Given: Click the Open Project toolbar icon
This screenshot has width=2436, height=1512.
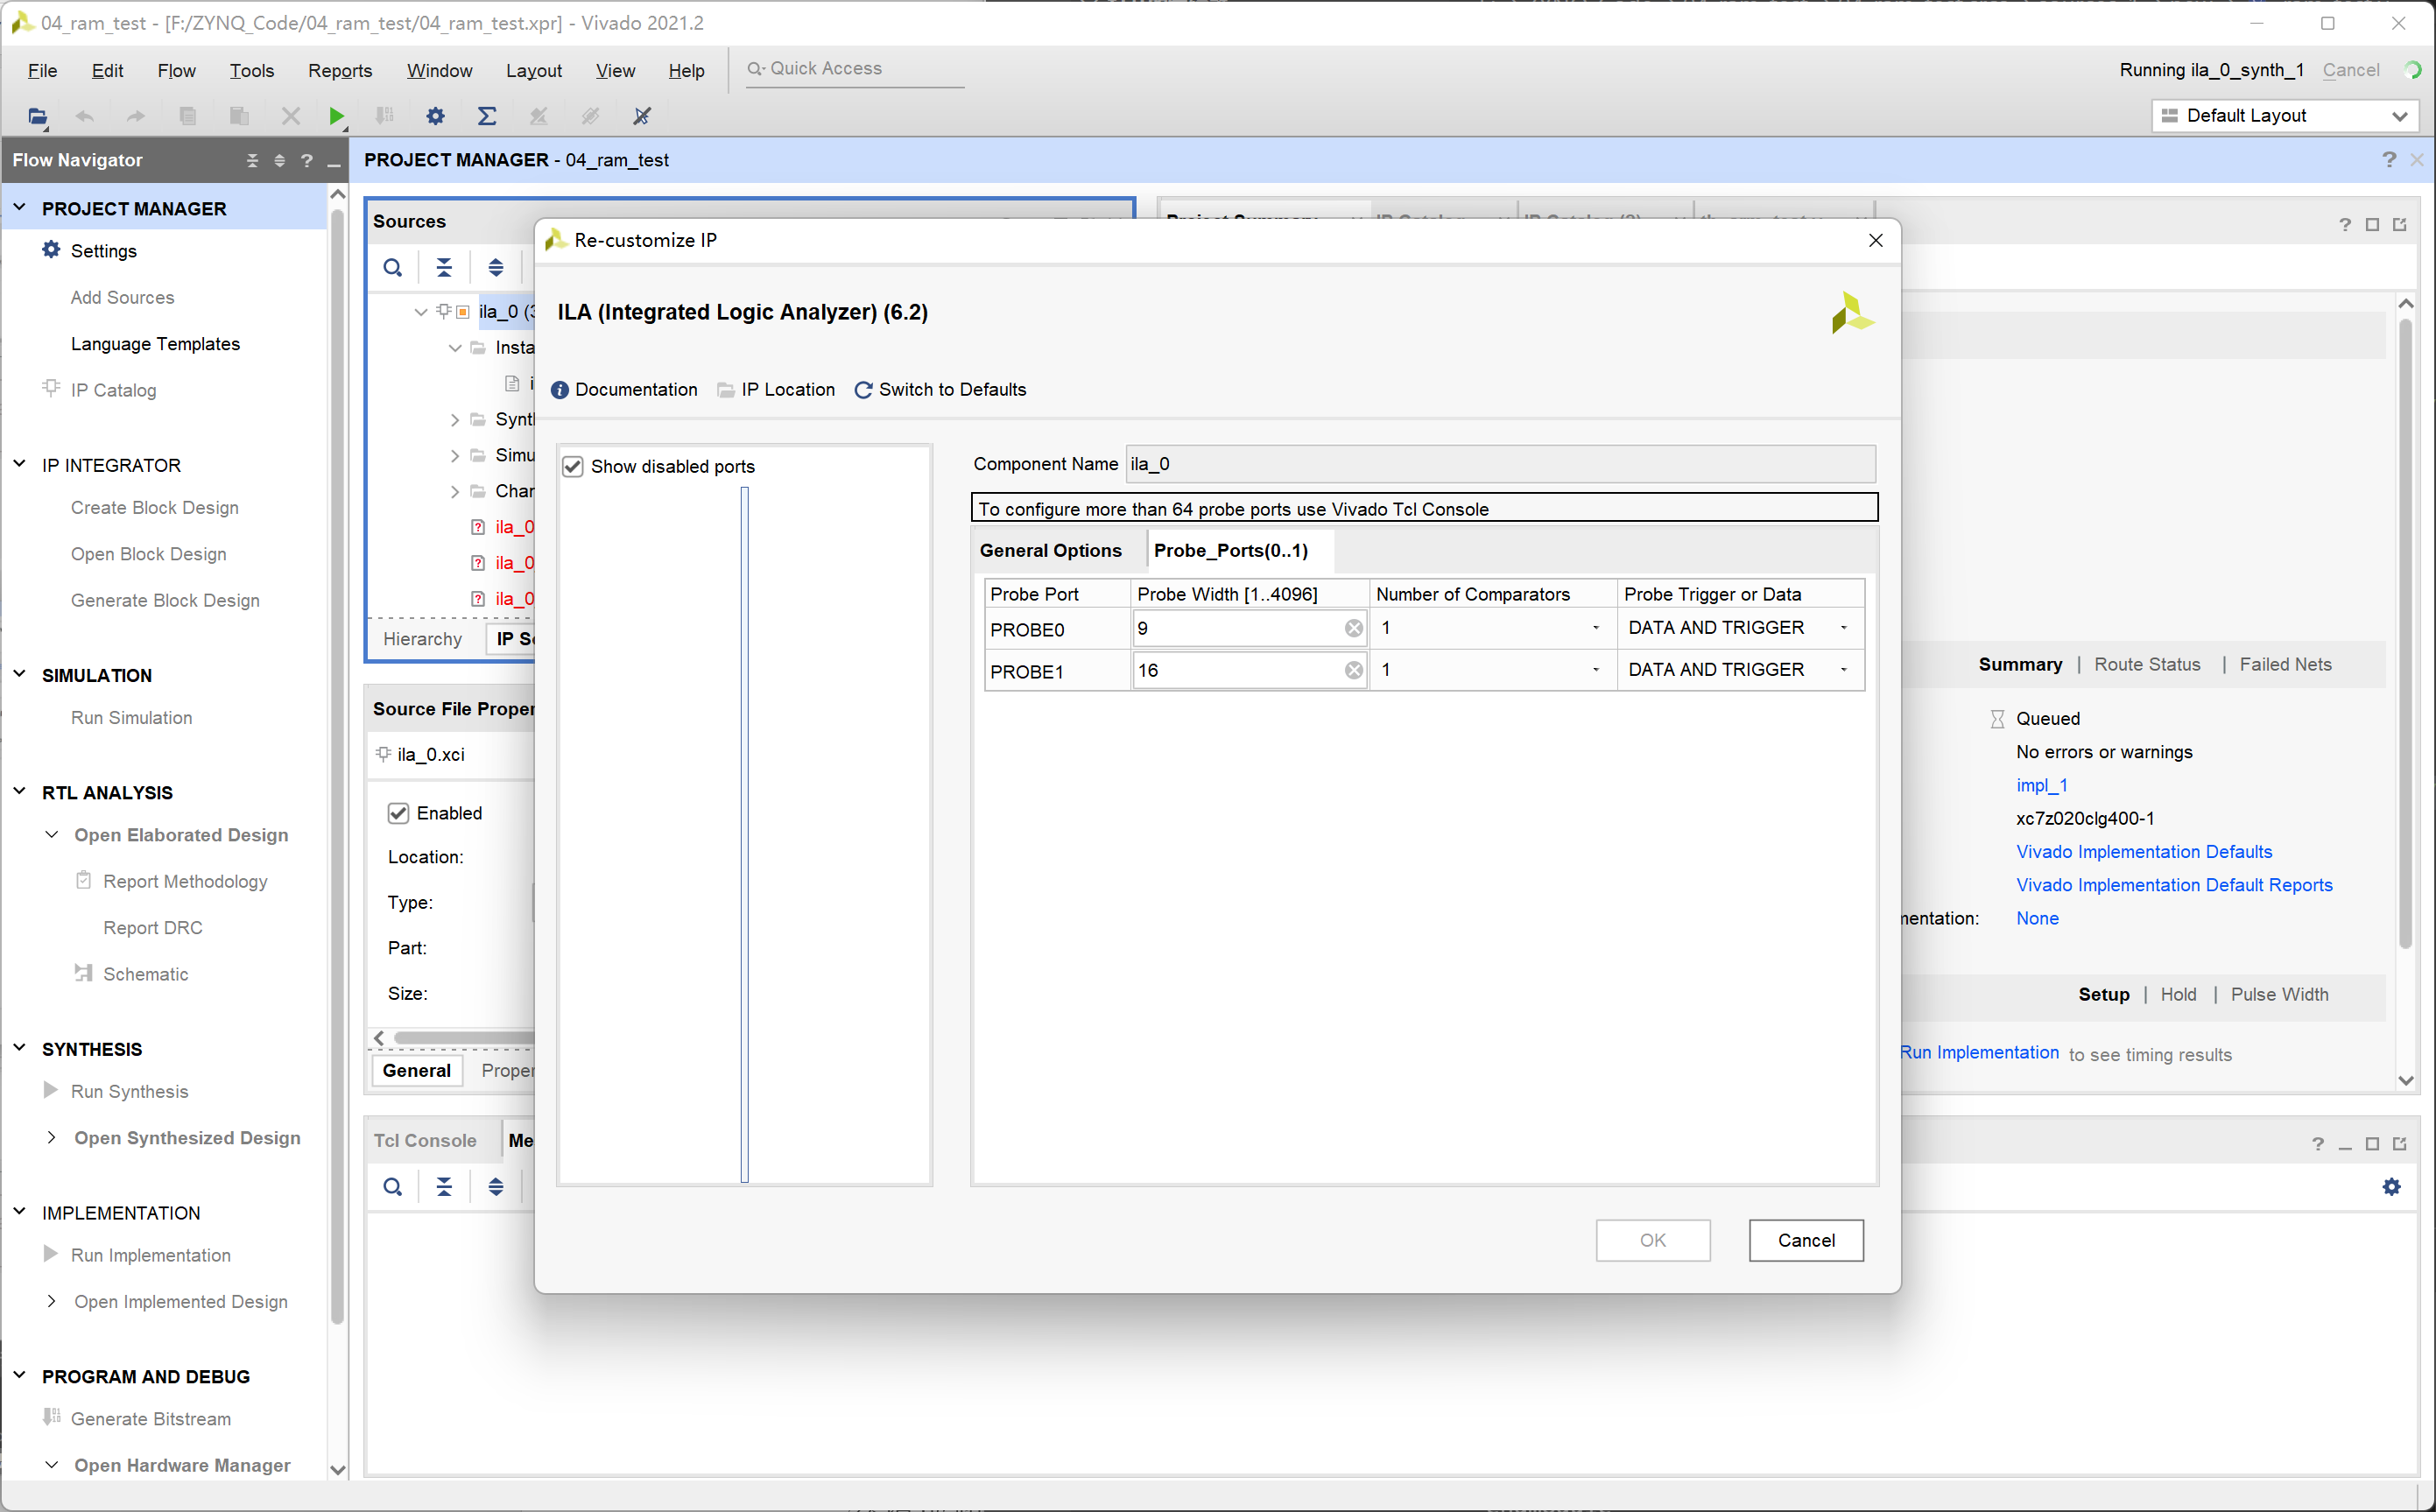Looking at the screenshot, I should [x=37, y=116].
